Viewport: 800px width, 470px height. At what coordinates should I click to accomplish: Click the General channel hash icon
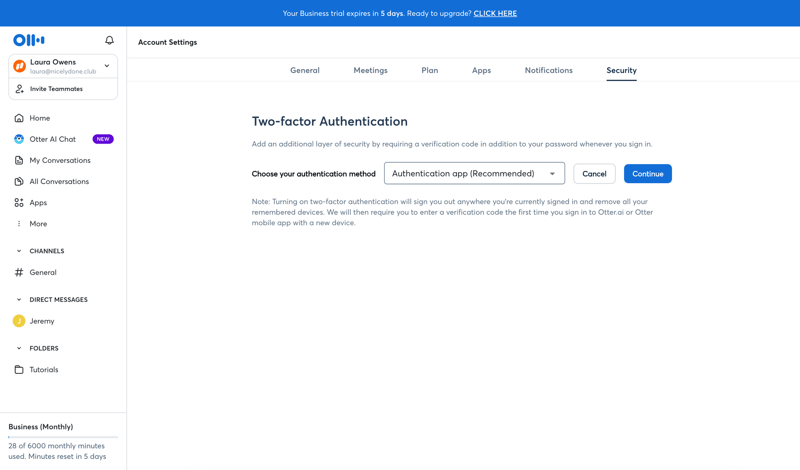(x=19, y=272)
